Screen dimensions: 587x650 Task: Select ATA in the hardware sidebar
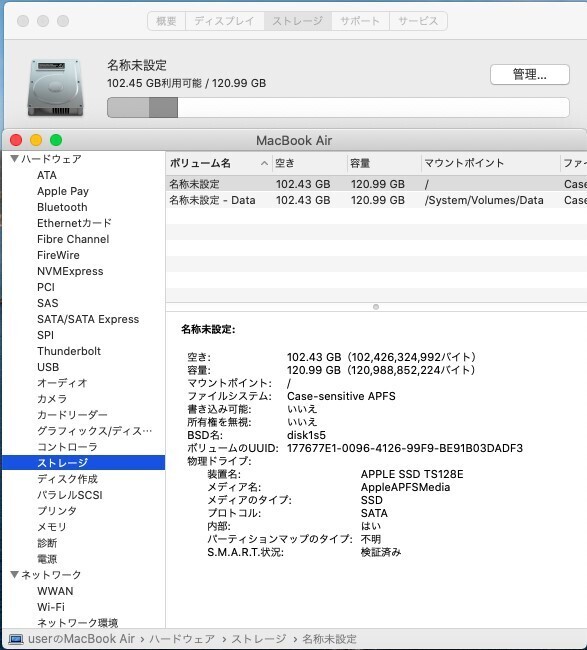(x=47, y=175)
